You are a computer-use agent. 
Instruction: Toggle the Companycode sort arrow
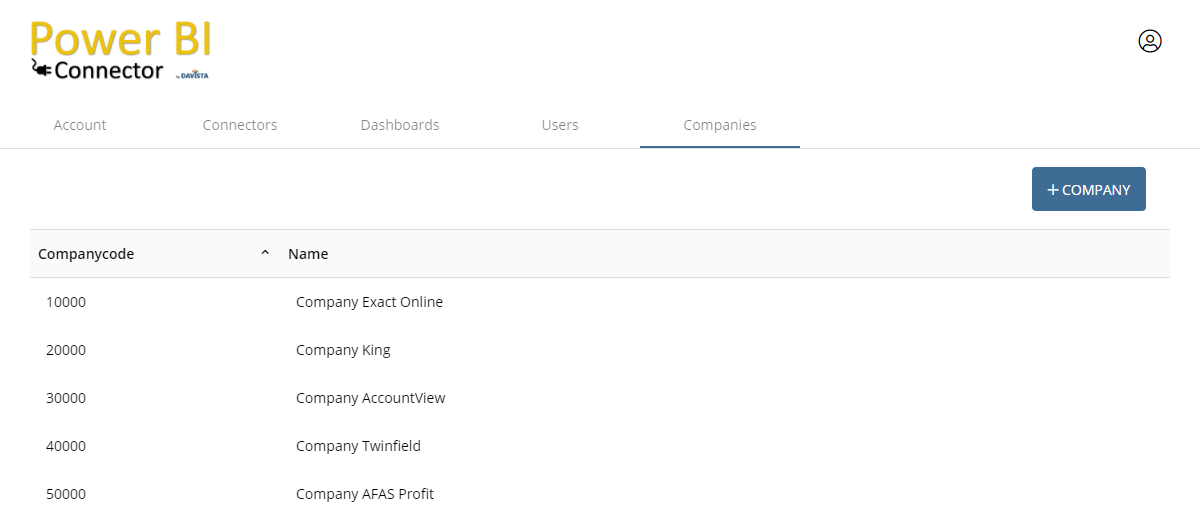coord(265,254)
